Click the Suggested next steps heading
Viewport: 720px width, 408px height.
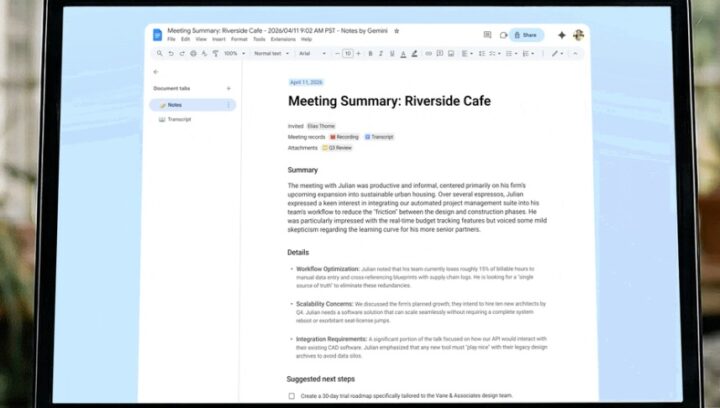321,379
